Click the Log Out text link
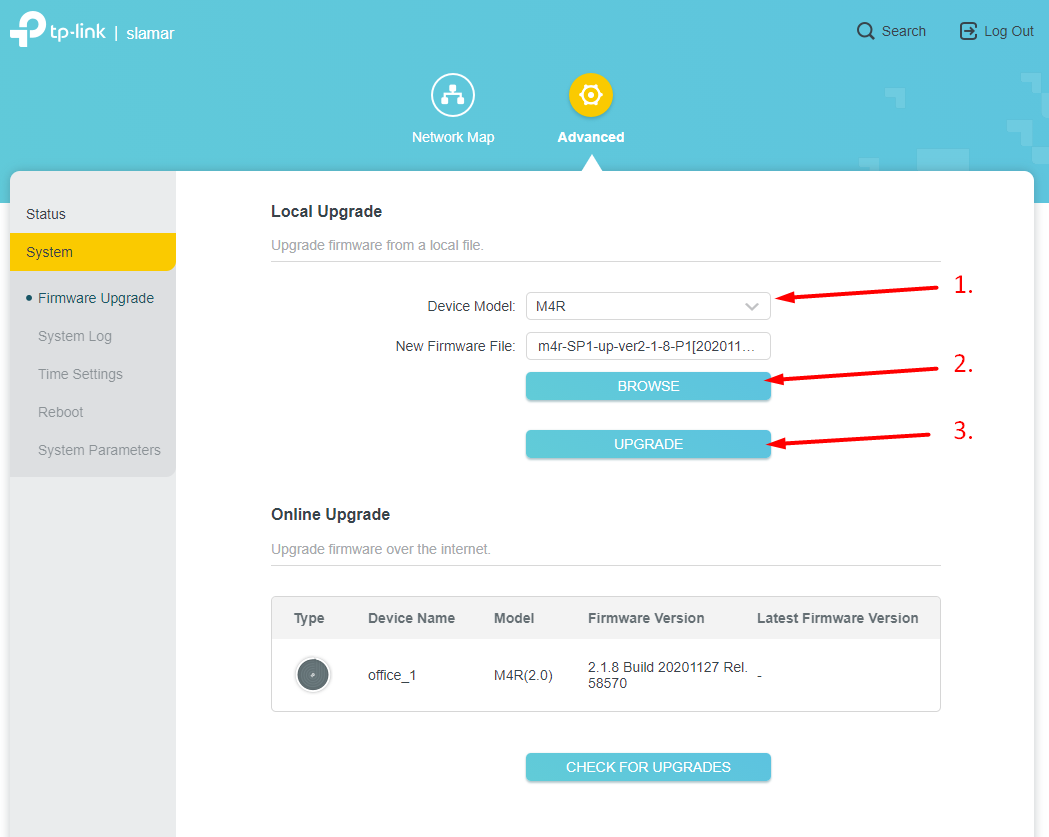 coord(1008,31)
